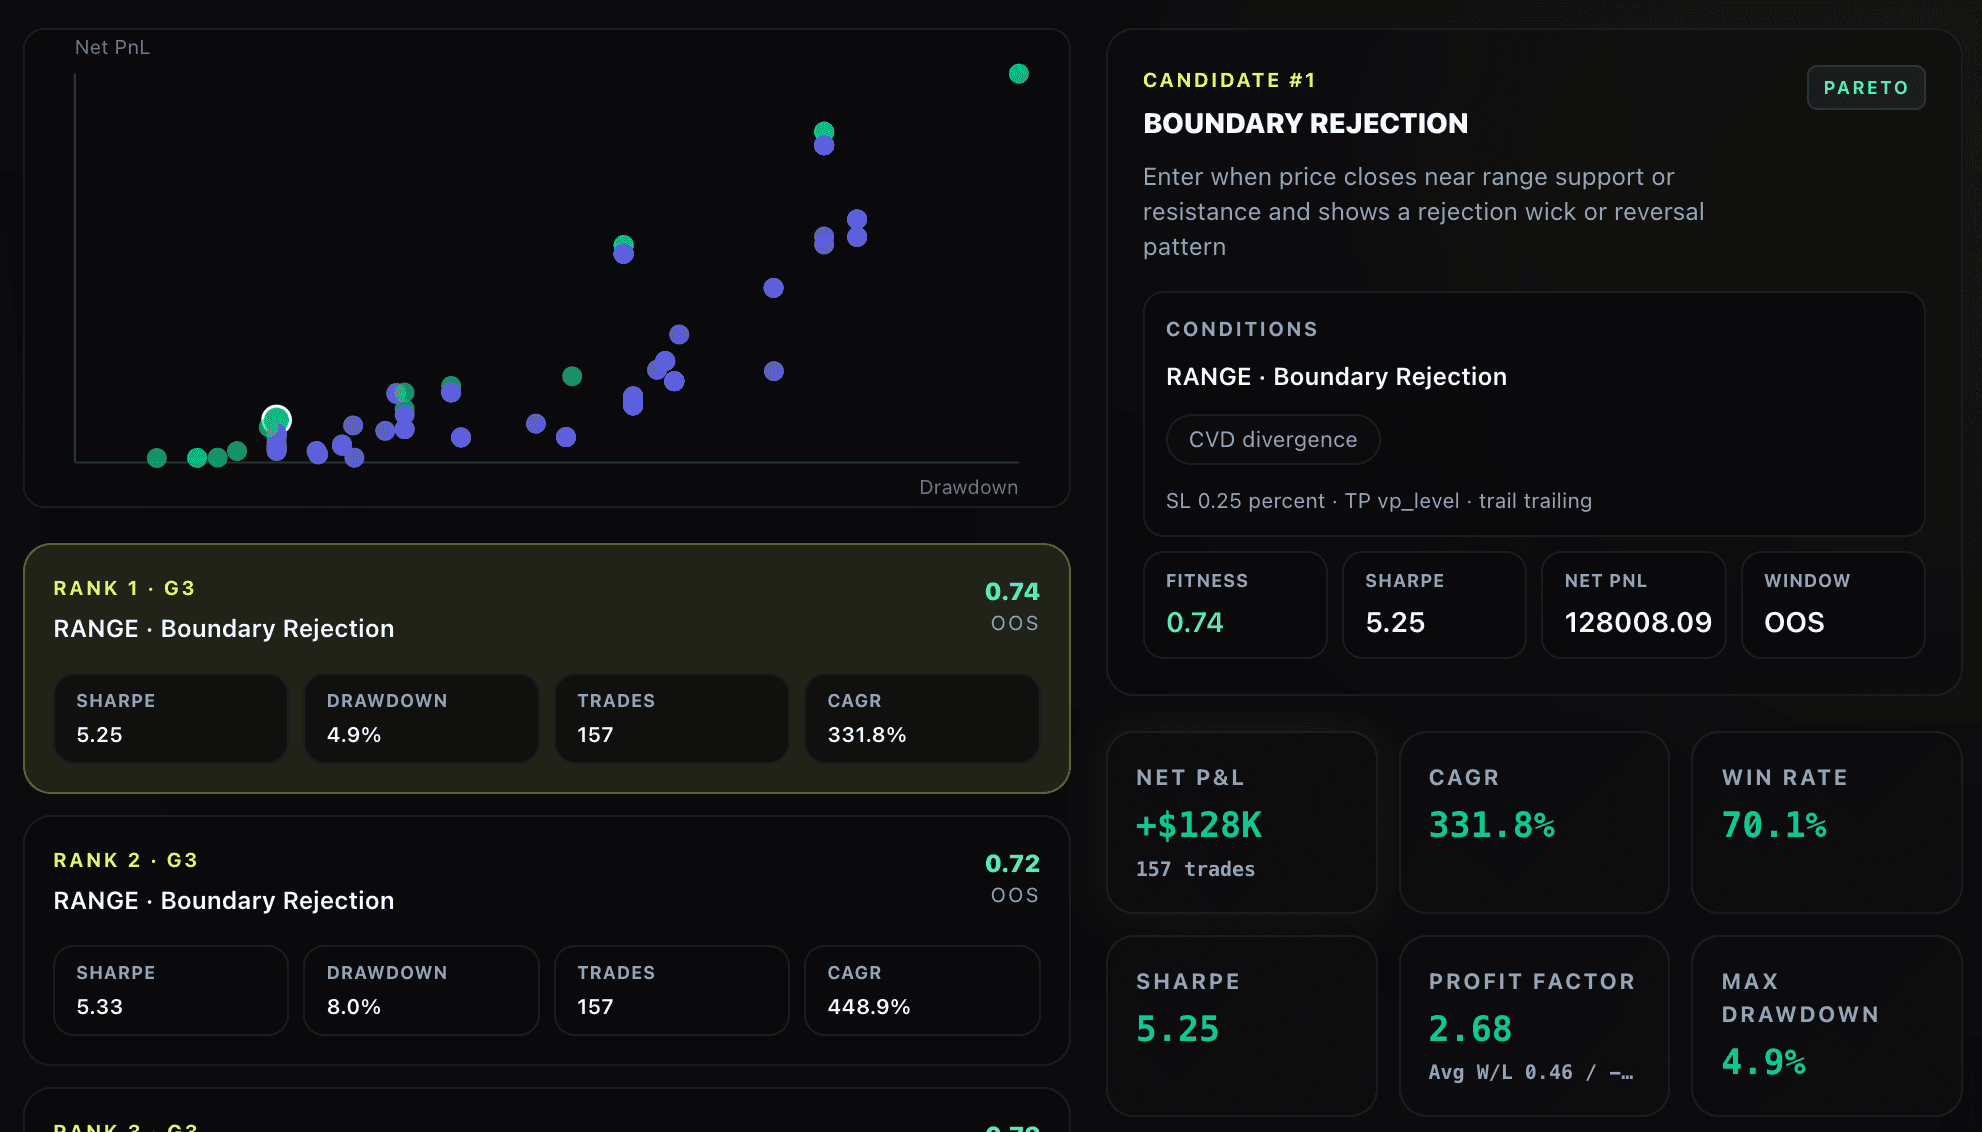The width and height of the screenshot is (1982, 1132).
Task: Click the Drawdown axis label
Action: tap(968, 487)
